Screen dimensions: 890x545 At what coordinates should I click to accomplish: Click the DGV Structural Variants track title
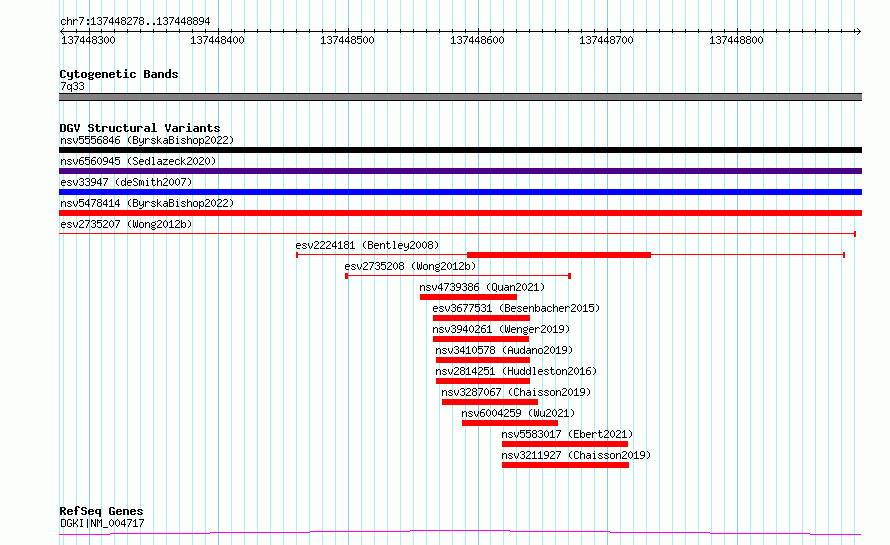pyautogui.click(x=140, y=128)
